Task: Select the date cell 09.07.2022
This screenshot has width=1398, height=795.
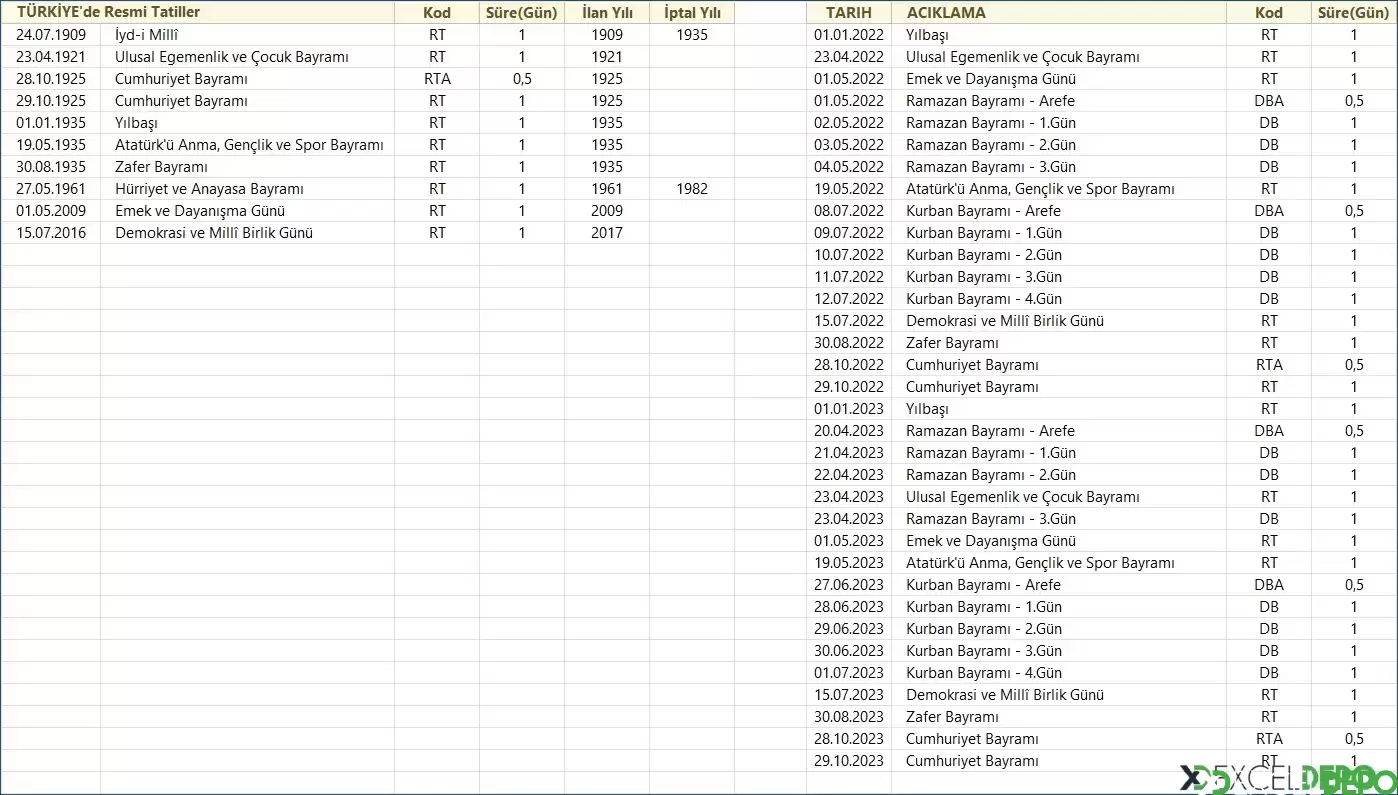Action: pos(849,233)
